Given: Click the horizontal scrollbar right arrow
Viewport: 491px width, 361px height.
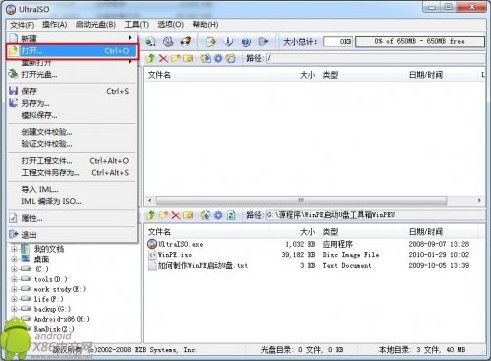Looking at the screenshot, I should point(479,200).
